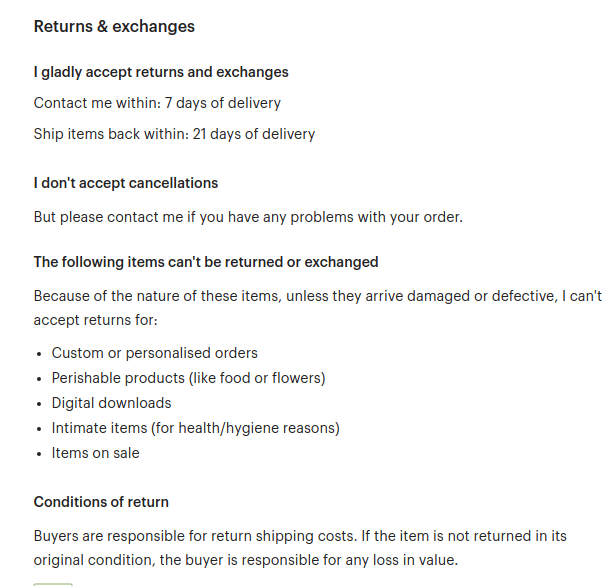Click 'But please contact me' sentence
616x586 pixels.
pos(248,217)
